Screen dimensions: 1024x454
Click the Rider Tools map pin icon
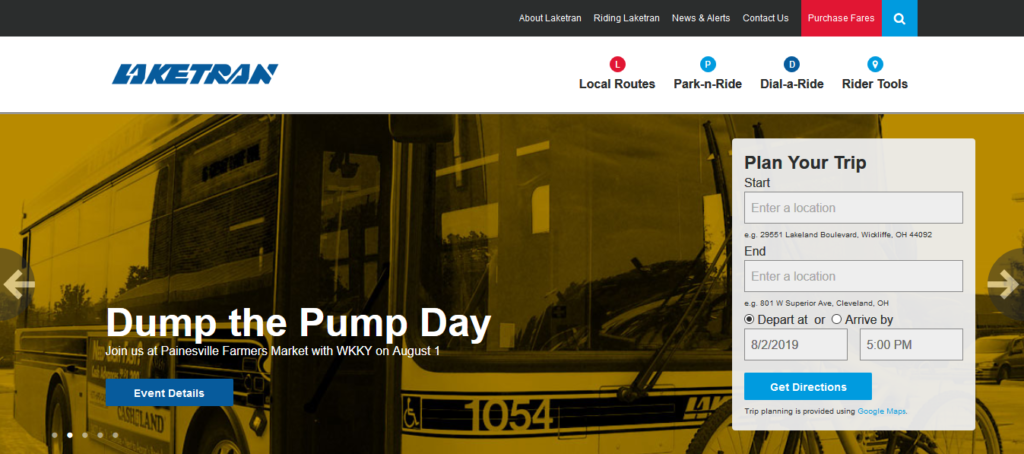coord(875,64)
